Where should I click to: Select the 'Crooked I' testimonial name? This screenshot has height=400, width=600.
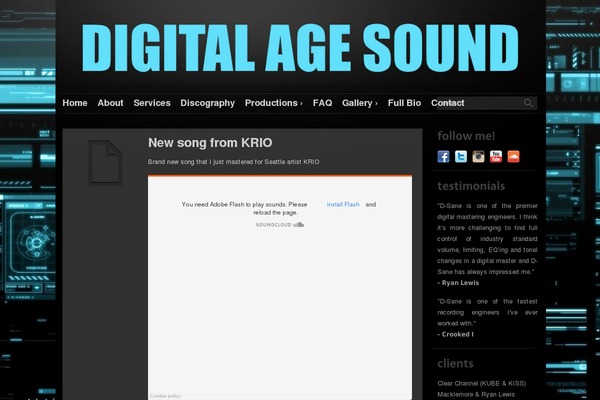[x=457, y=334]
